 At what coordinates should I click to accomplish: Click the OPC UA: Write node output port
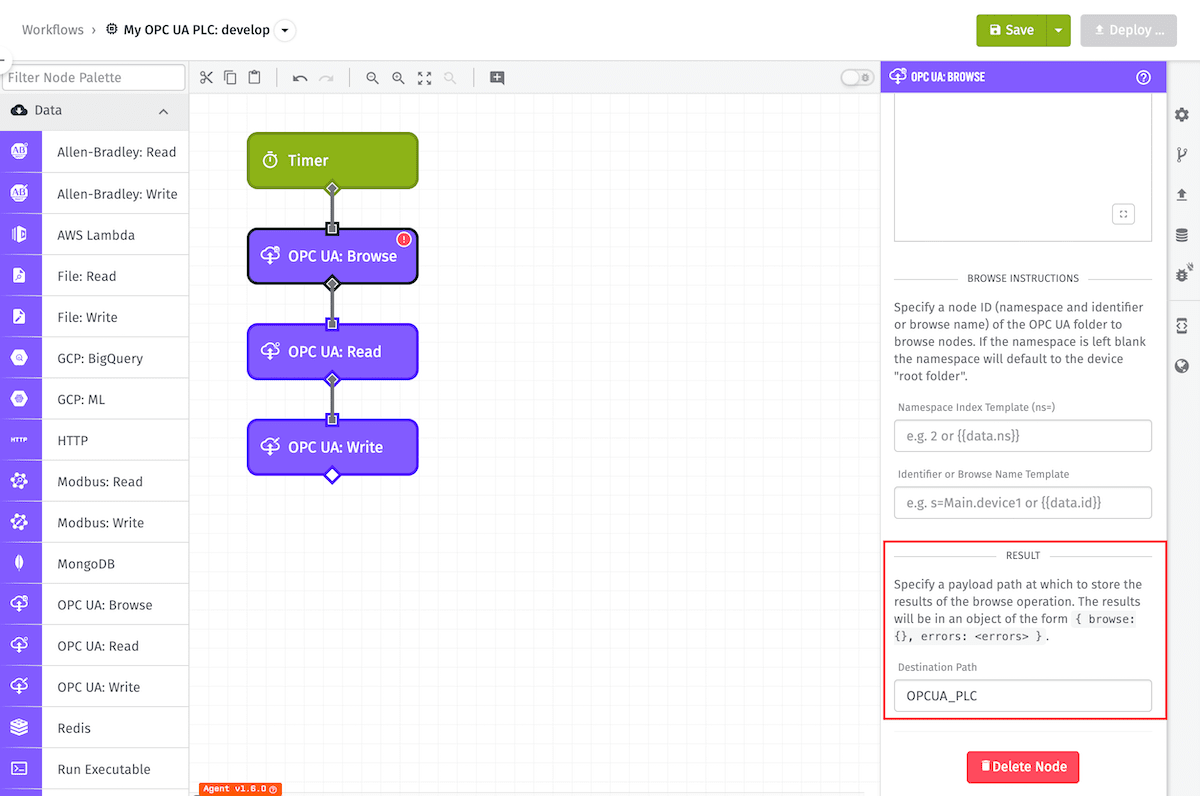pos(333,475)
